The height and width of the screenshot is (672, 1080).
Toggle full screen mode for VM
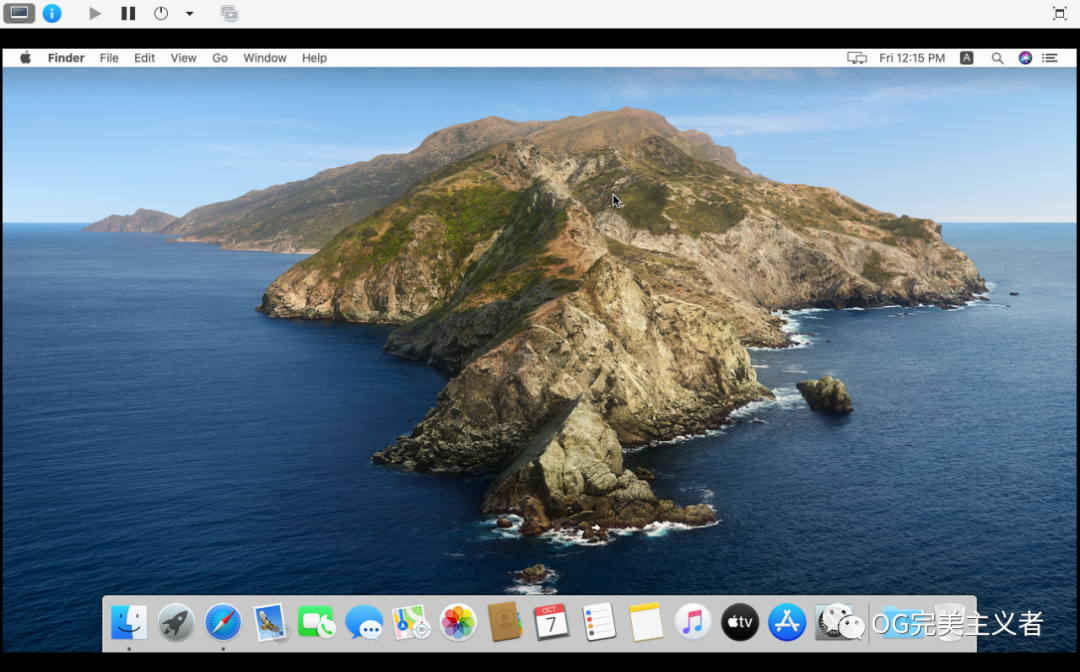coord(1059,13)
